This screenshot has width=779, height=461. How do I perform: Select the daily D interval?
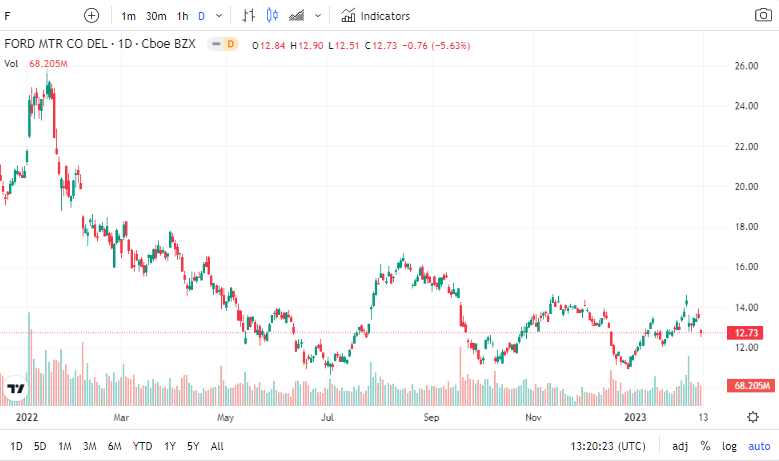(x=201, y=16)
